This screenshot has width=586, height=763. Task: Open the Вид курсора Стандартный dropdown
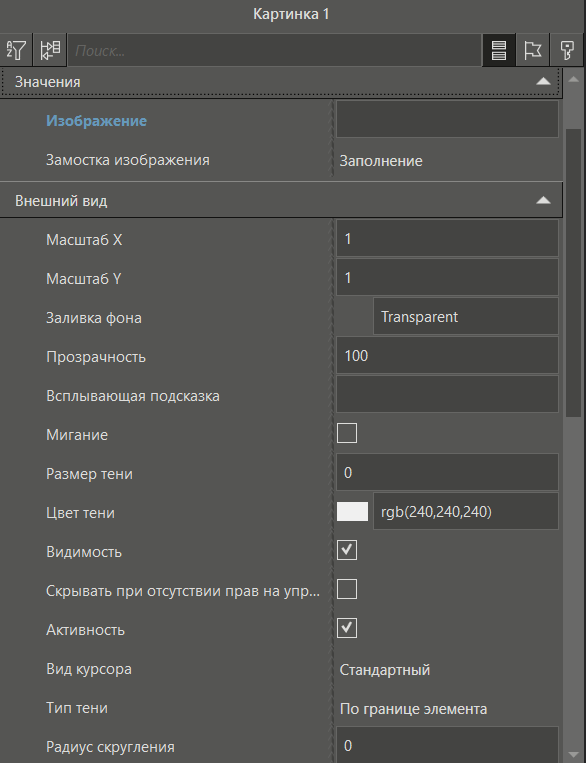coord(447,670)
